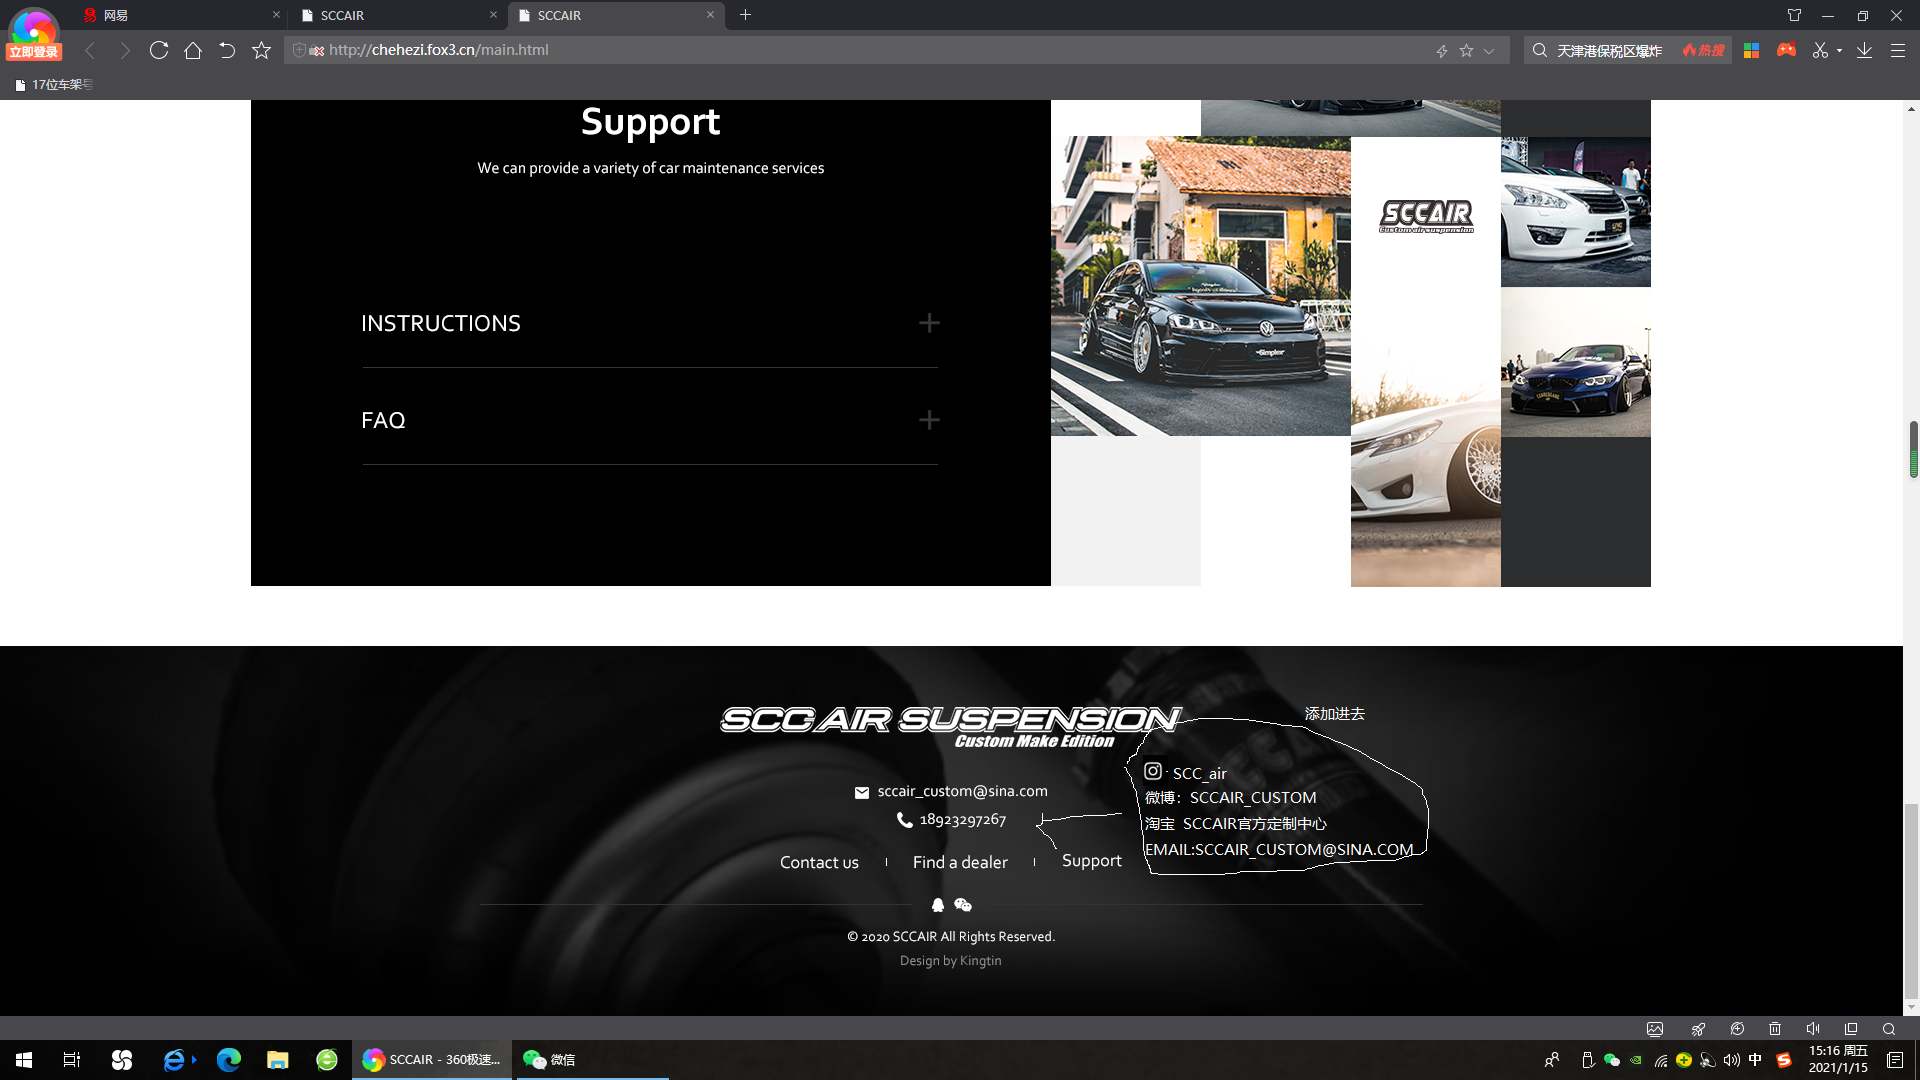Switch to the first SCCAIR tab
This screenshot has width=1920, height=1080.
pyautogui.click(x=400, y=15)
